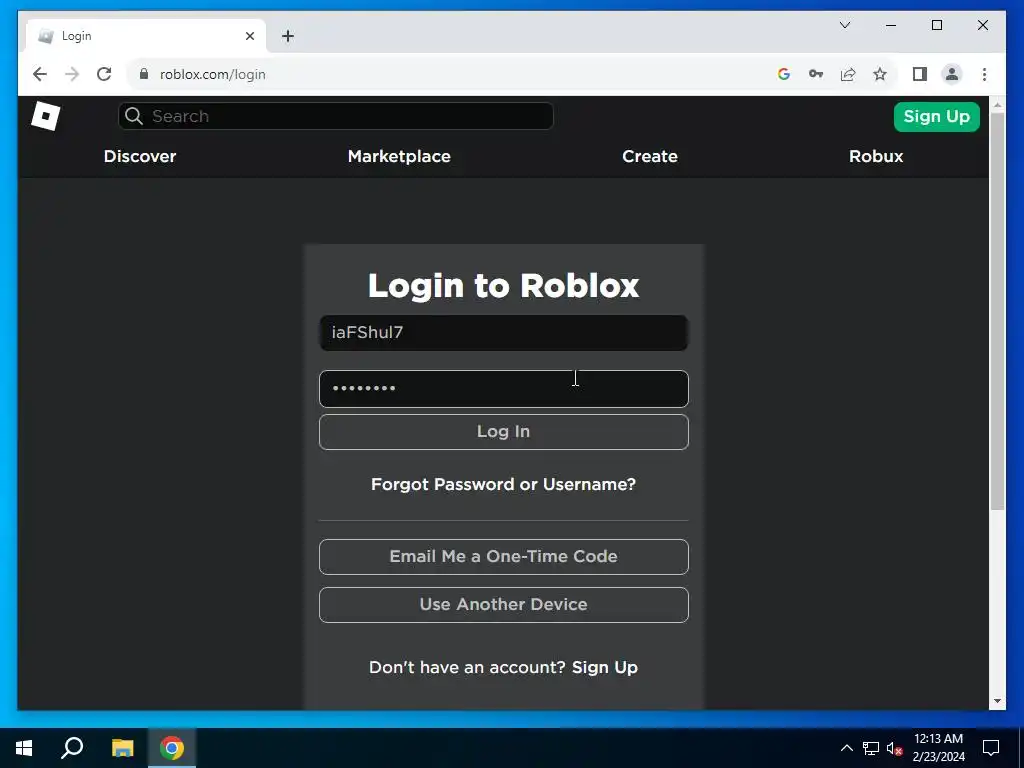Click Forgot Password or Username link
Screen dimensions: 1024x768
coord(503,484)
